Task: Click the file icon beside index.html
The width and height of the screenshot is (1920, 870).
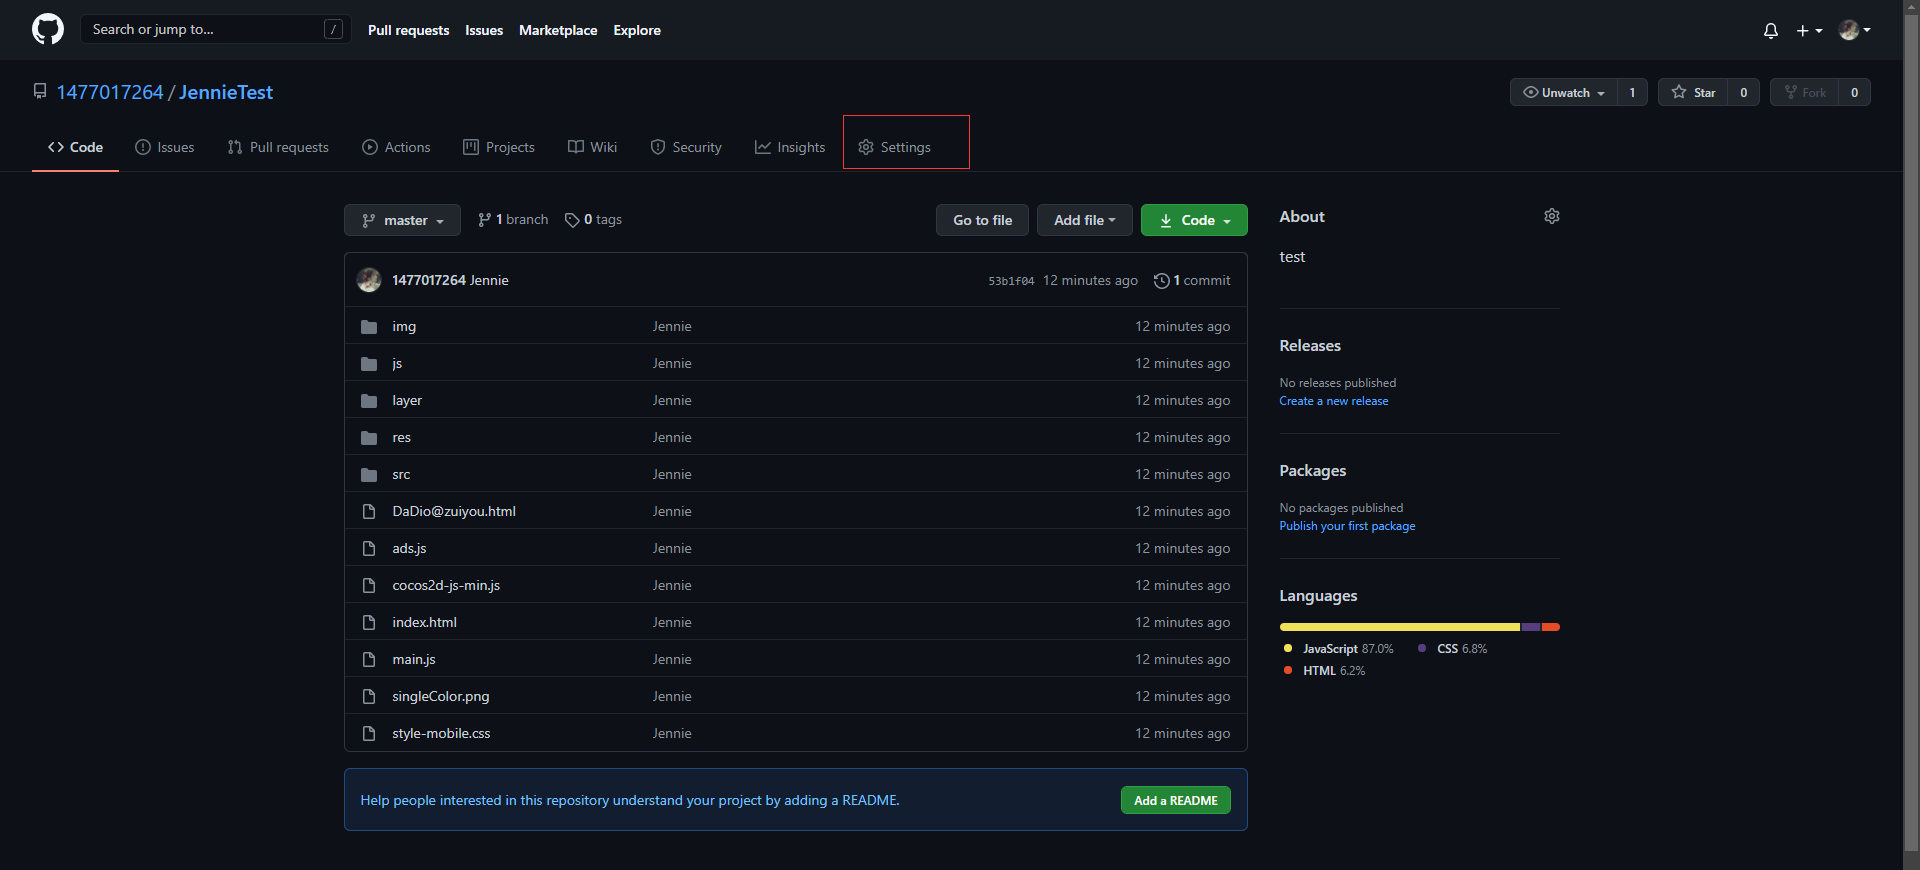Action: click(369, 622)
